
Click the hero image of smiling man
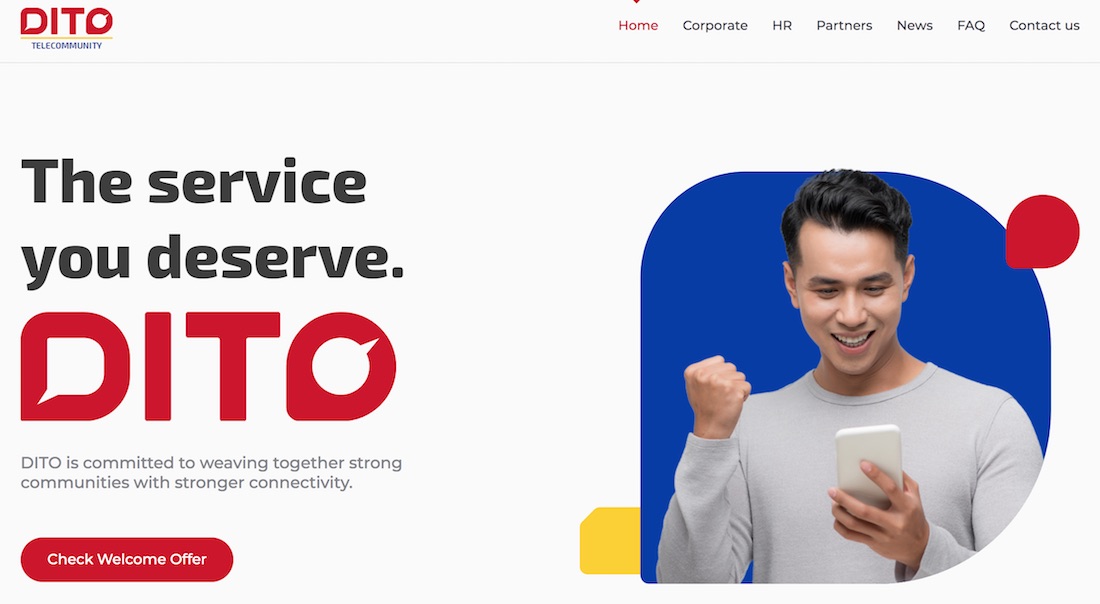point(845,377)
